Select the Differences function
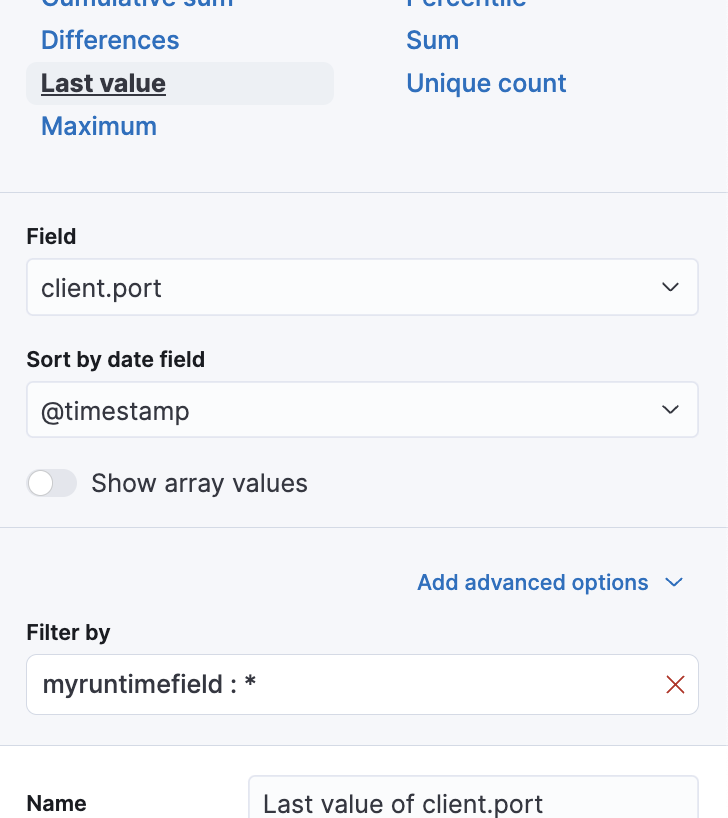728x818 pixels. pyautogui.click(x=110, y=41)
